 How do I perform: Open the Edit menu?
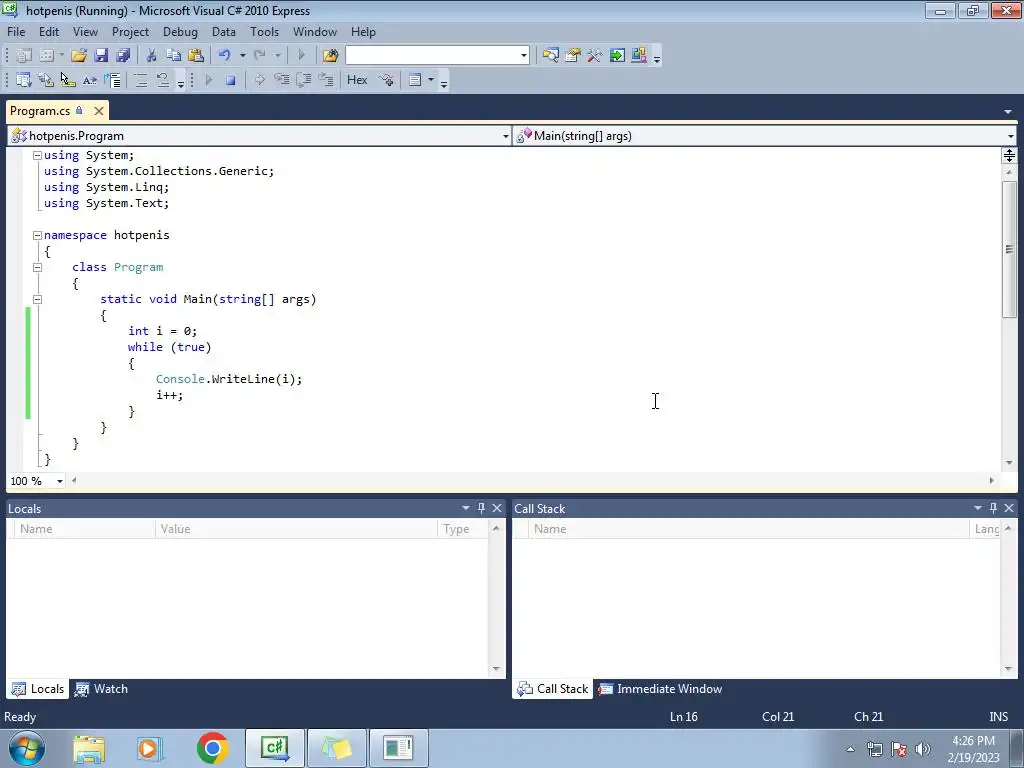49,32
